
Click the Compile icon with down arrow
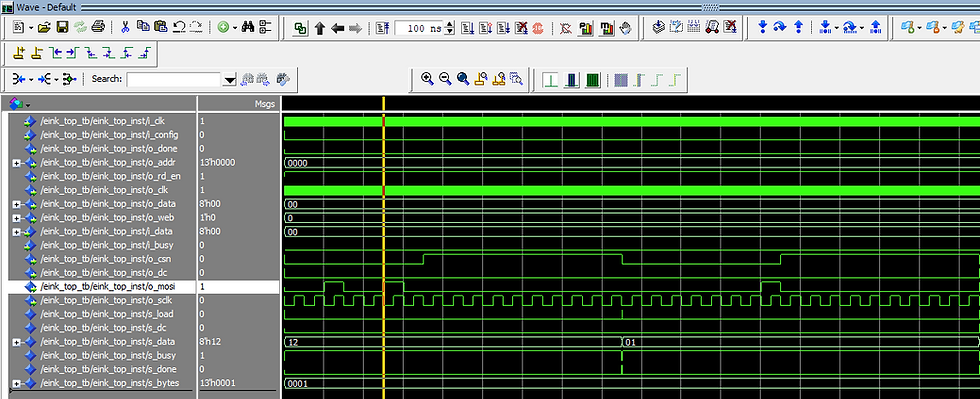tap(658, 28)
